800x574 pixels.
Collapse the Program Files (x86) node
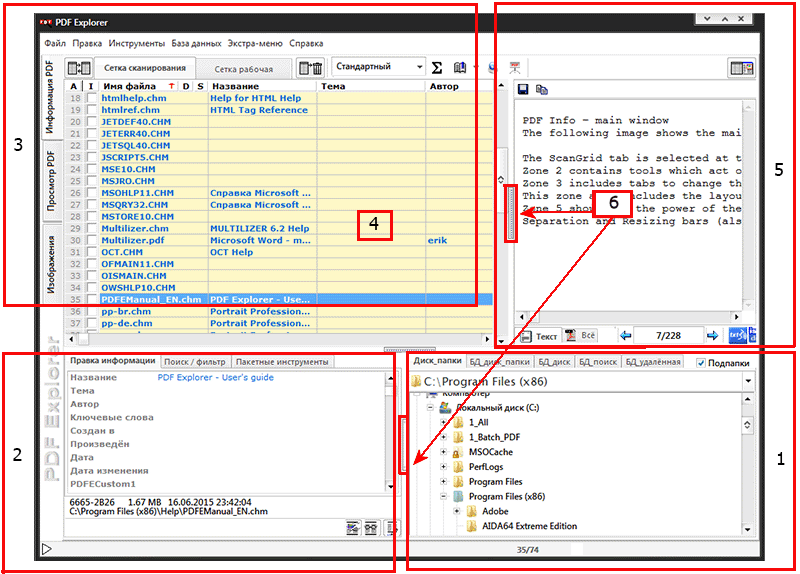click(443, 496)
